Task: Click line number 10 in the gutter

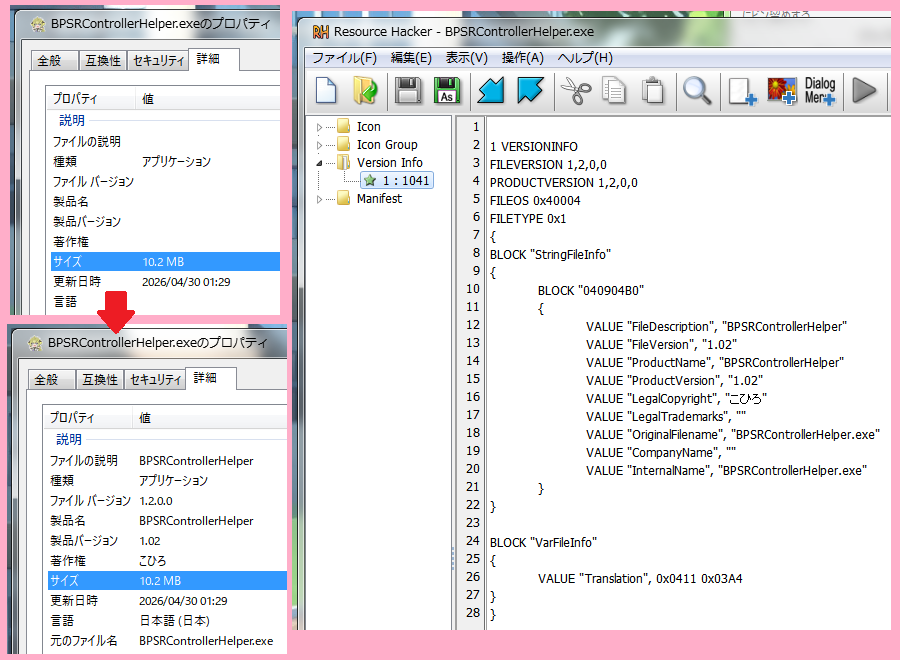Action: [472, 289]
